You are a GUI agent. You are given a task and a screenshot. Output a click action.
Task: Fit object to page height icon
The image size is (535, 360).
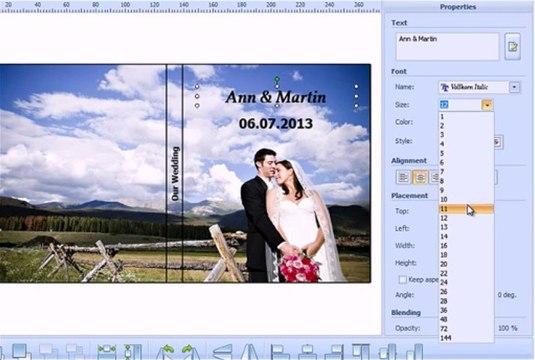click(x=133, y=352)
